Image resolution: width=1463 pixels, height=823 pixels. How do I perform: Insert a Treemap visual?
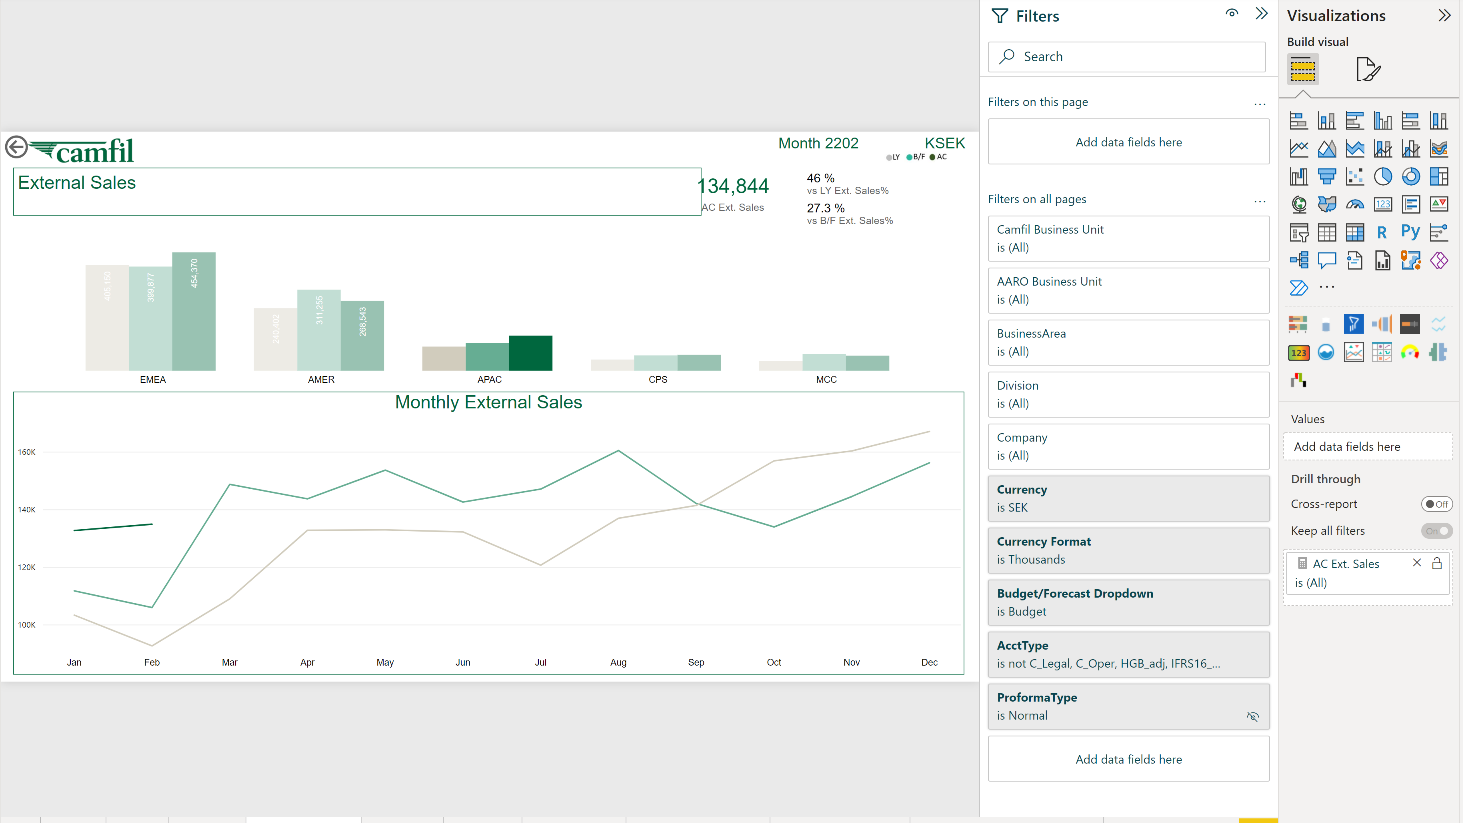point(1439,177)
